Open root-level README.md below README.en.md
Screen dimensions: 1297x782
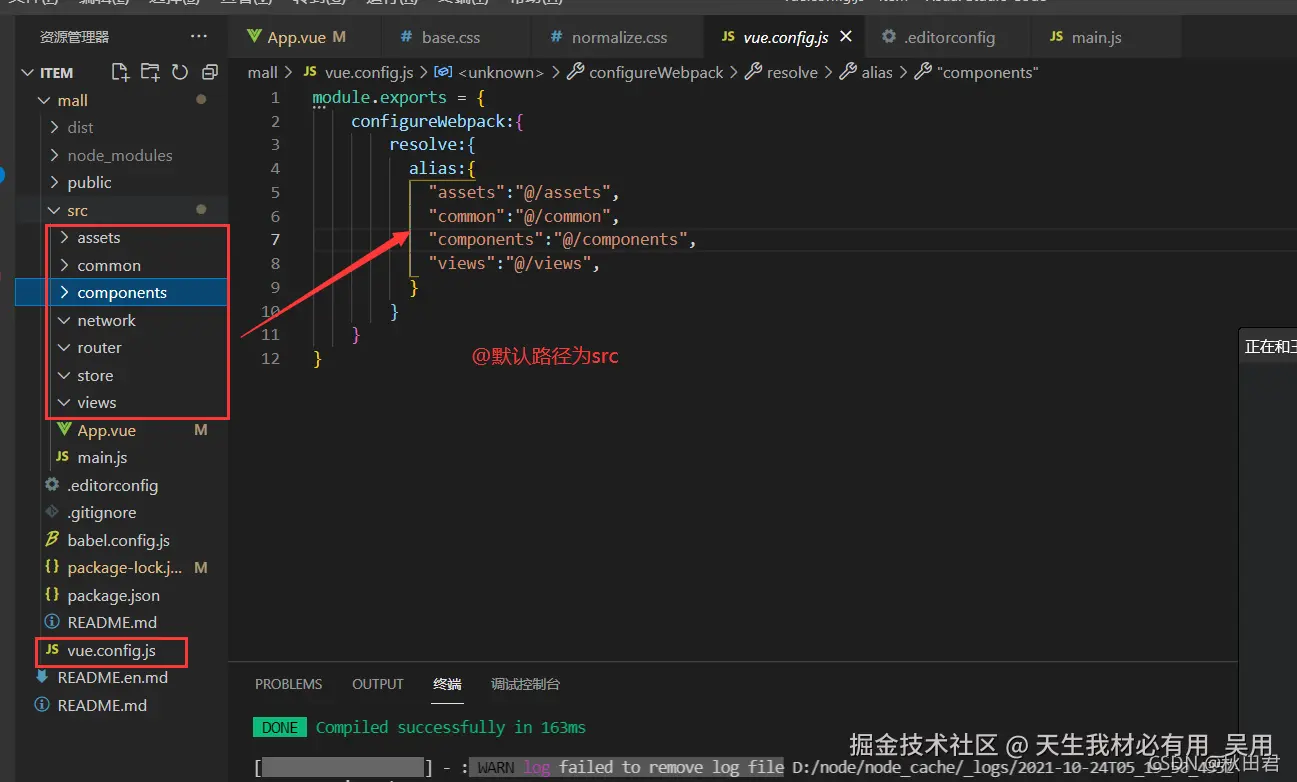[x=102, y=705]
